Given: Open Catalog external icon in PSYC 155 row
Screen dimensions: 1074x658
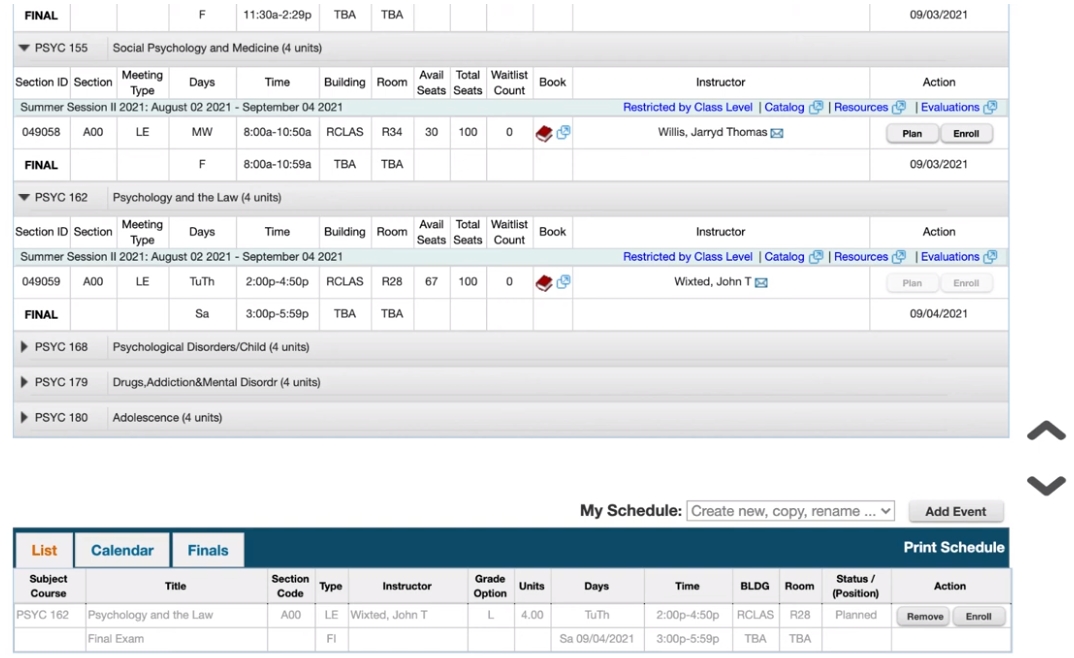Looking at the screenshot, I should tap(816, 107).
